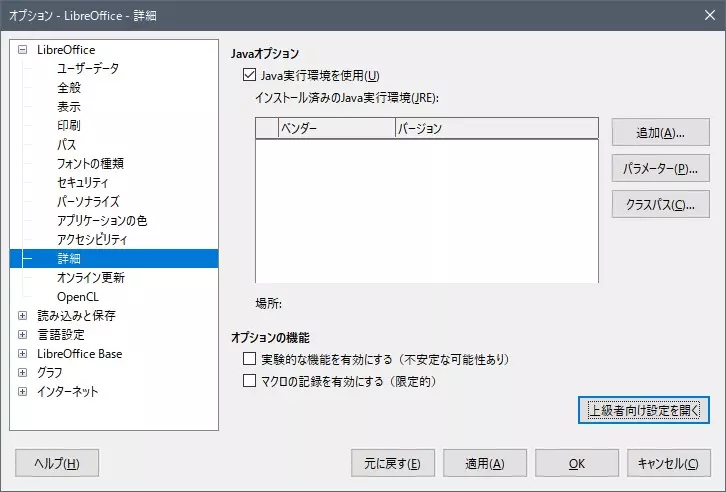
Task: Open 上級者向け設定を開く expert configuration
Action: click(x=644, y=410)
